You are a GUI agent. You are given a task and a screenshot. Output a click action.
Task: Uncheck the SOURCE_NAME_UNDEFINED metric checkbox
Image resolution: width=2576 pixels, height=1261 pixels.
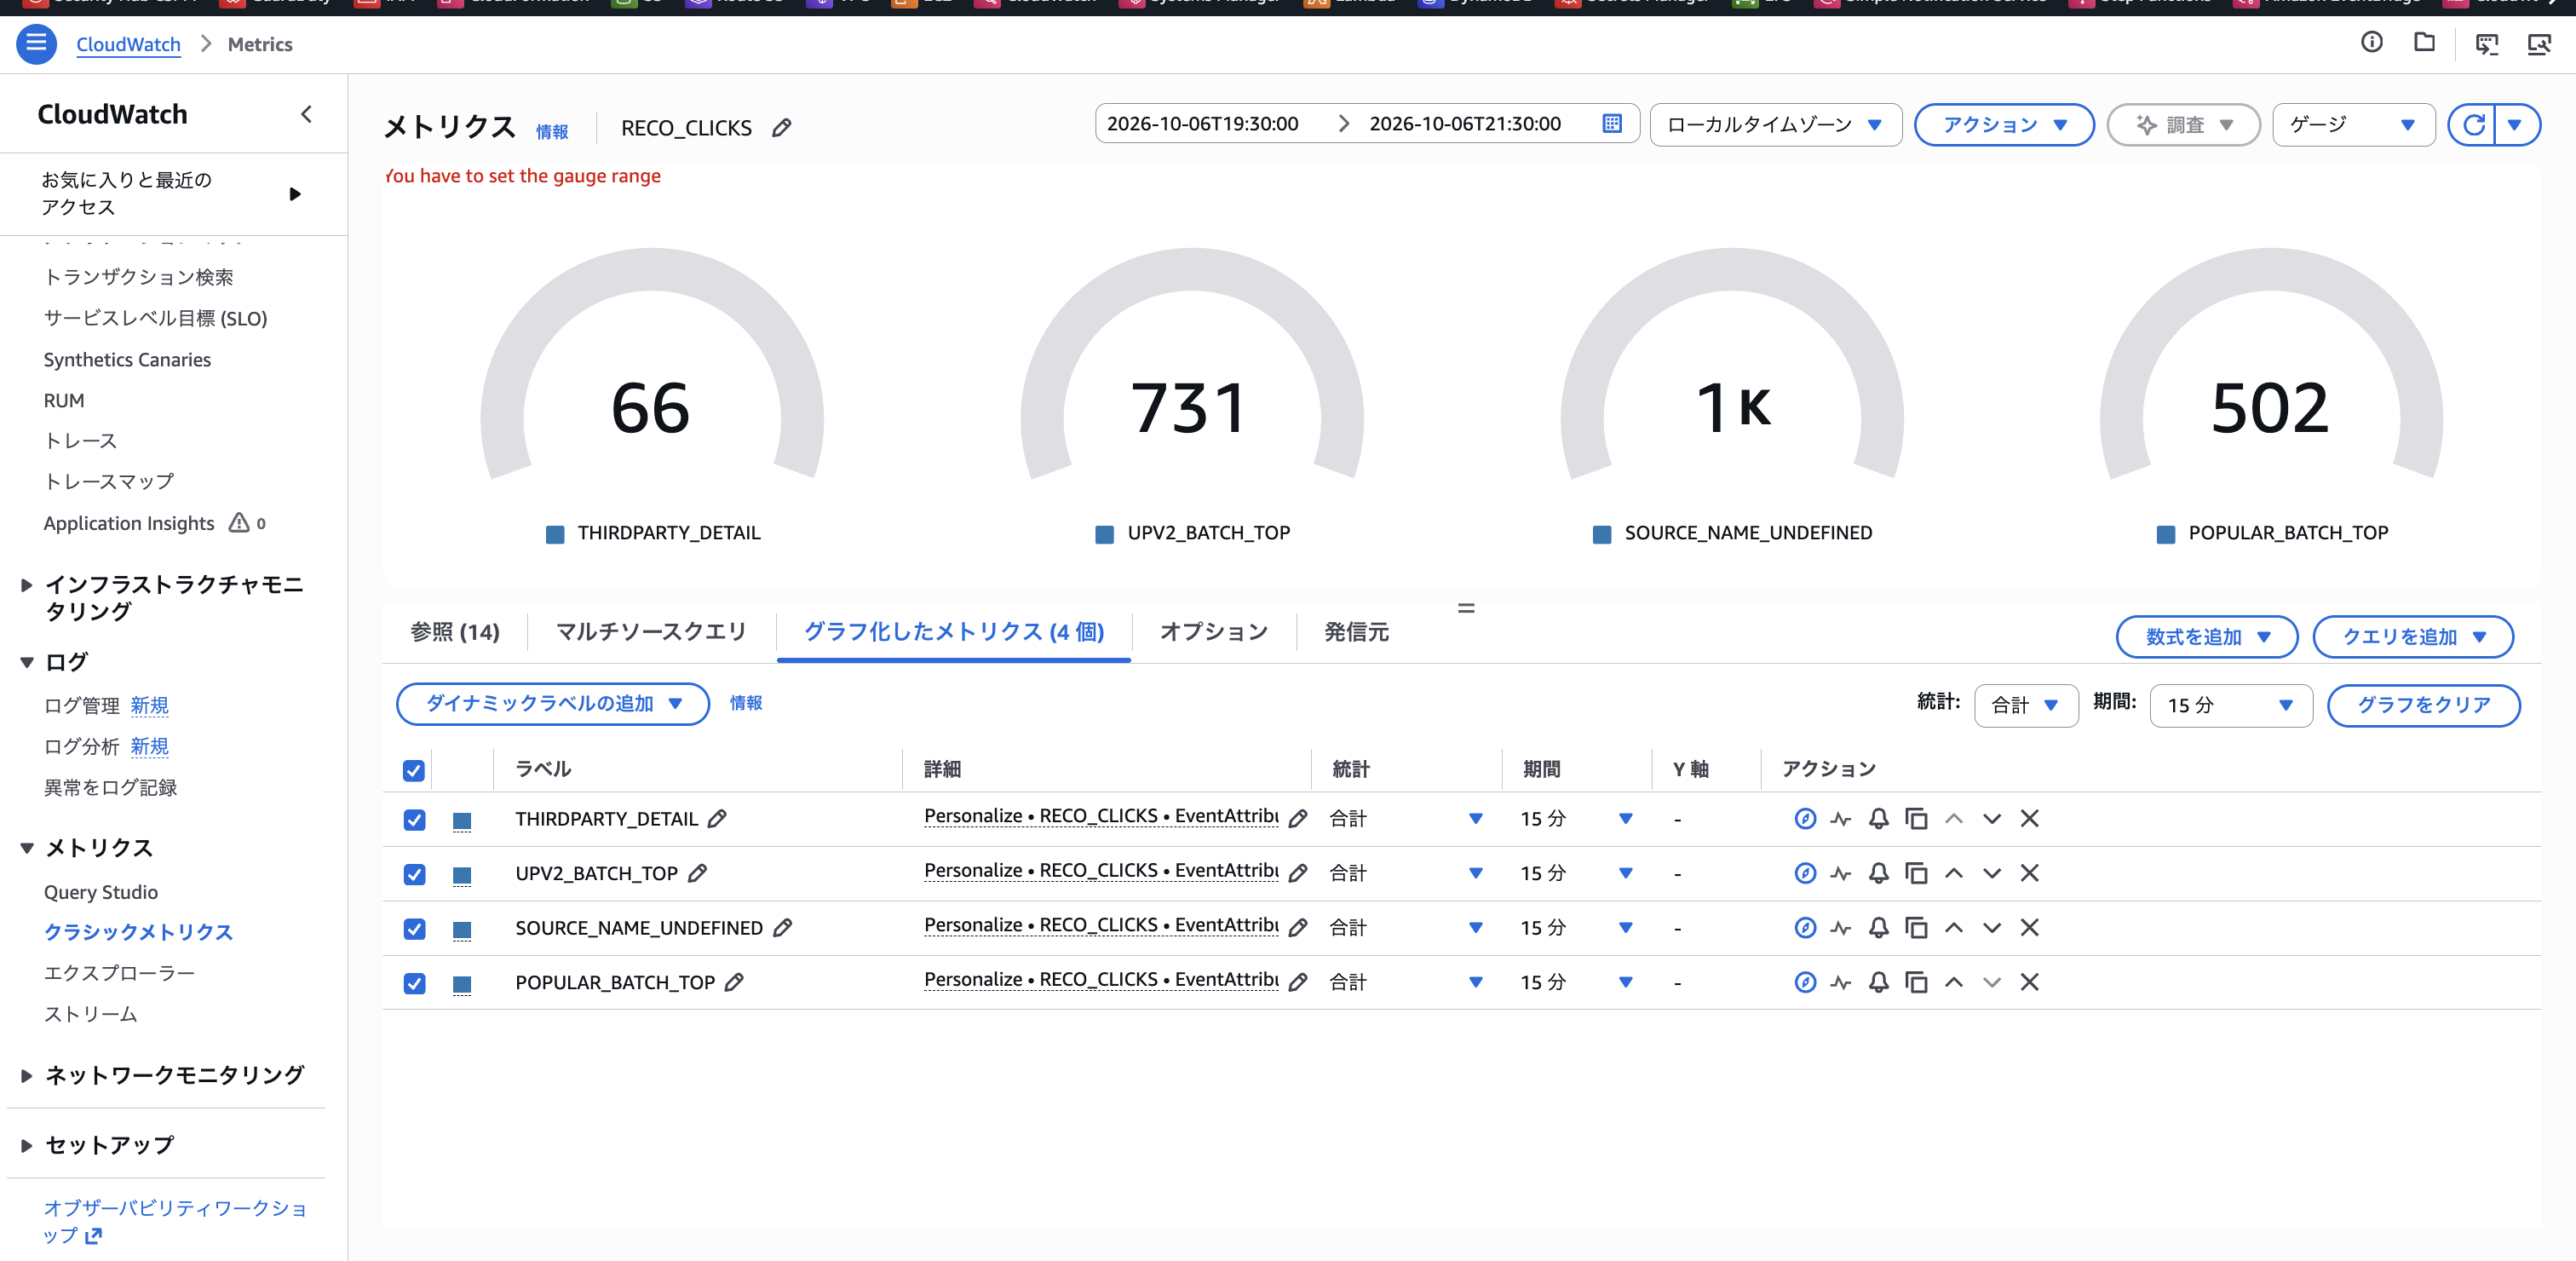pos(414,929)
